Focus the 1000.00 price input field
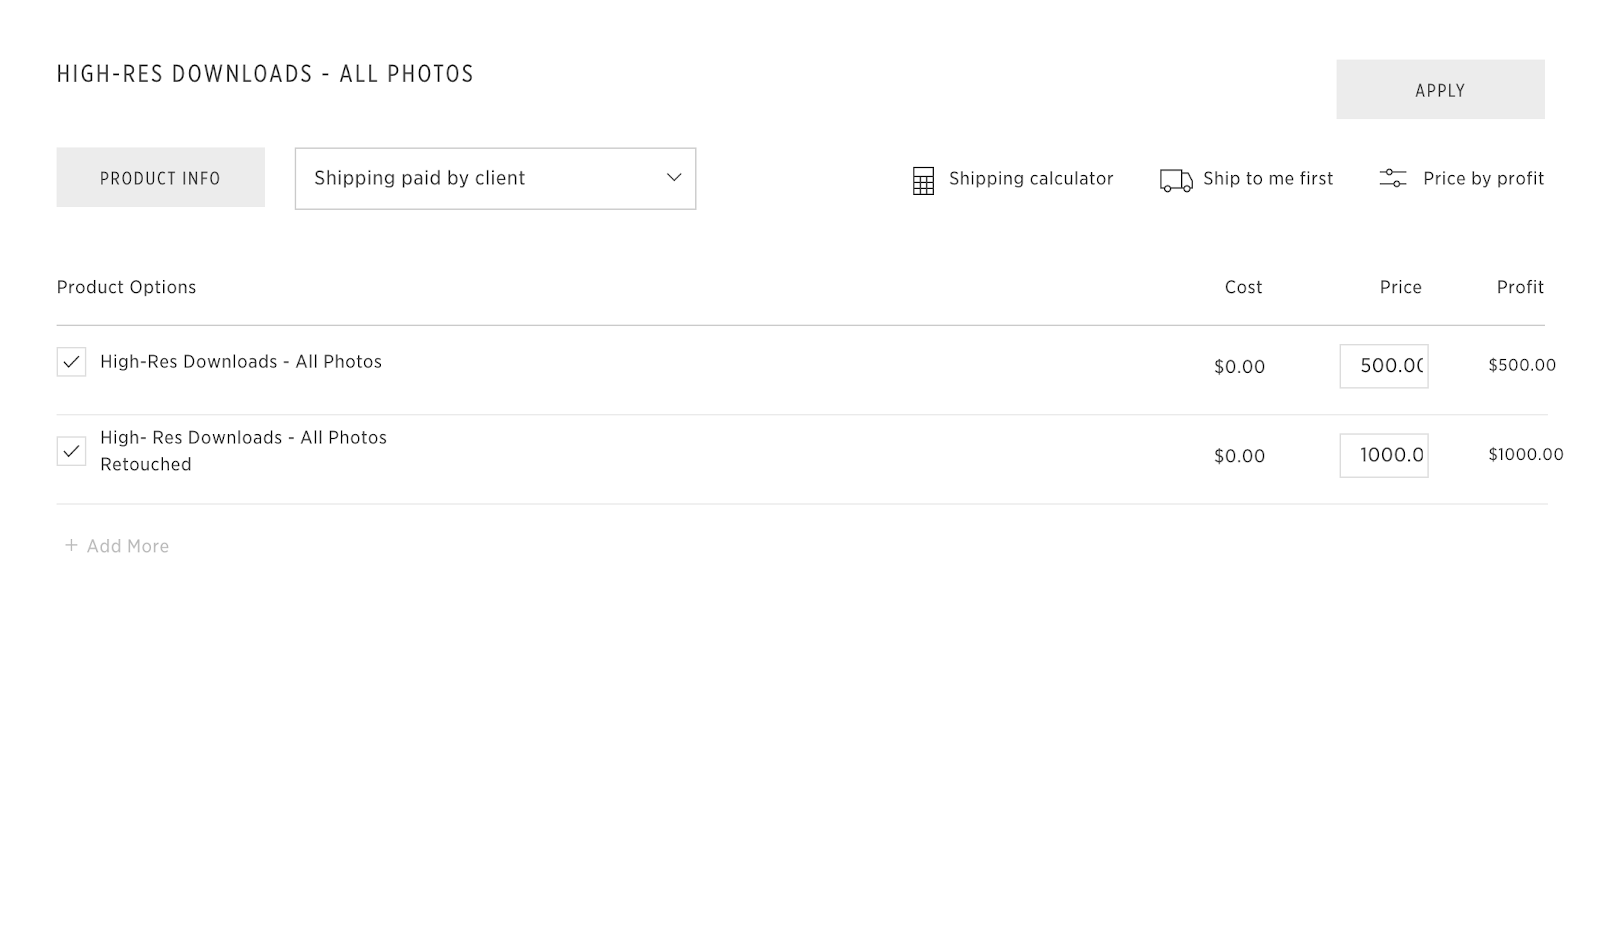Screen dimensions: 1600x944 point(1383,455)
